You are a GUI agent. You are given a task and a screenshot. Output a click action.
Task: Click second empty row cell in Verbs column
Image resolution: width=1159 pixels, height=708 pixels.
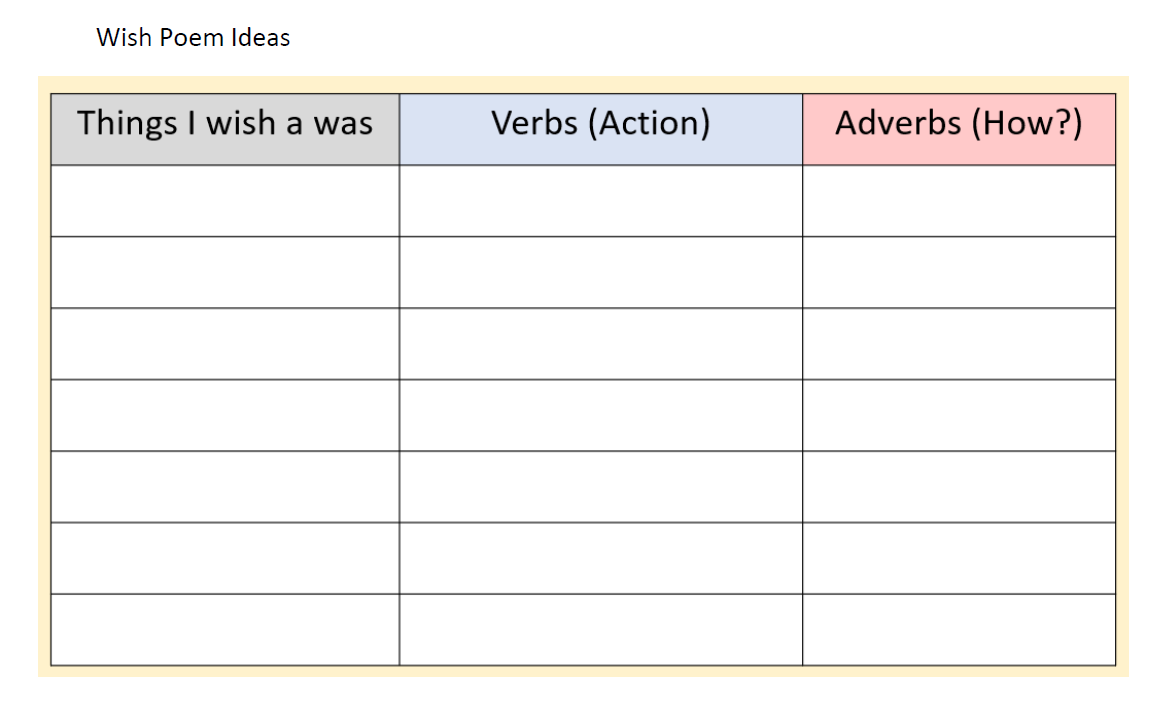[600, 272]
